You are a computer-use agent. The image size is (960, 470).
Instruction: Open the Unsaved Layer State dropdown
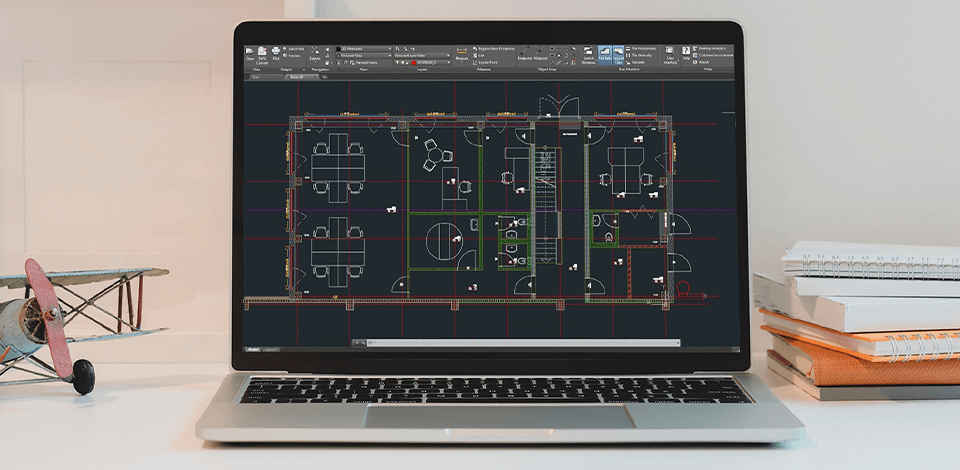point(422,56)
